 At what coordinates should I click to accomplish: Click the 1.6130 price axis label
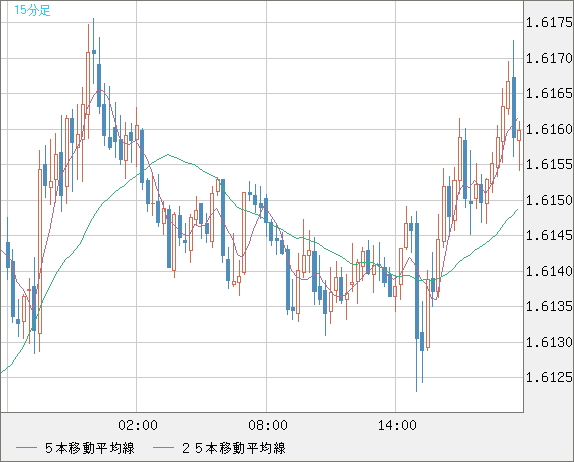(549, 342)
